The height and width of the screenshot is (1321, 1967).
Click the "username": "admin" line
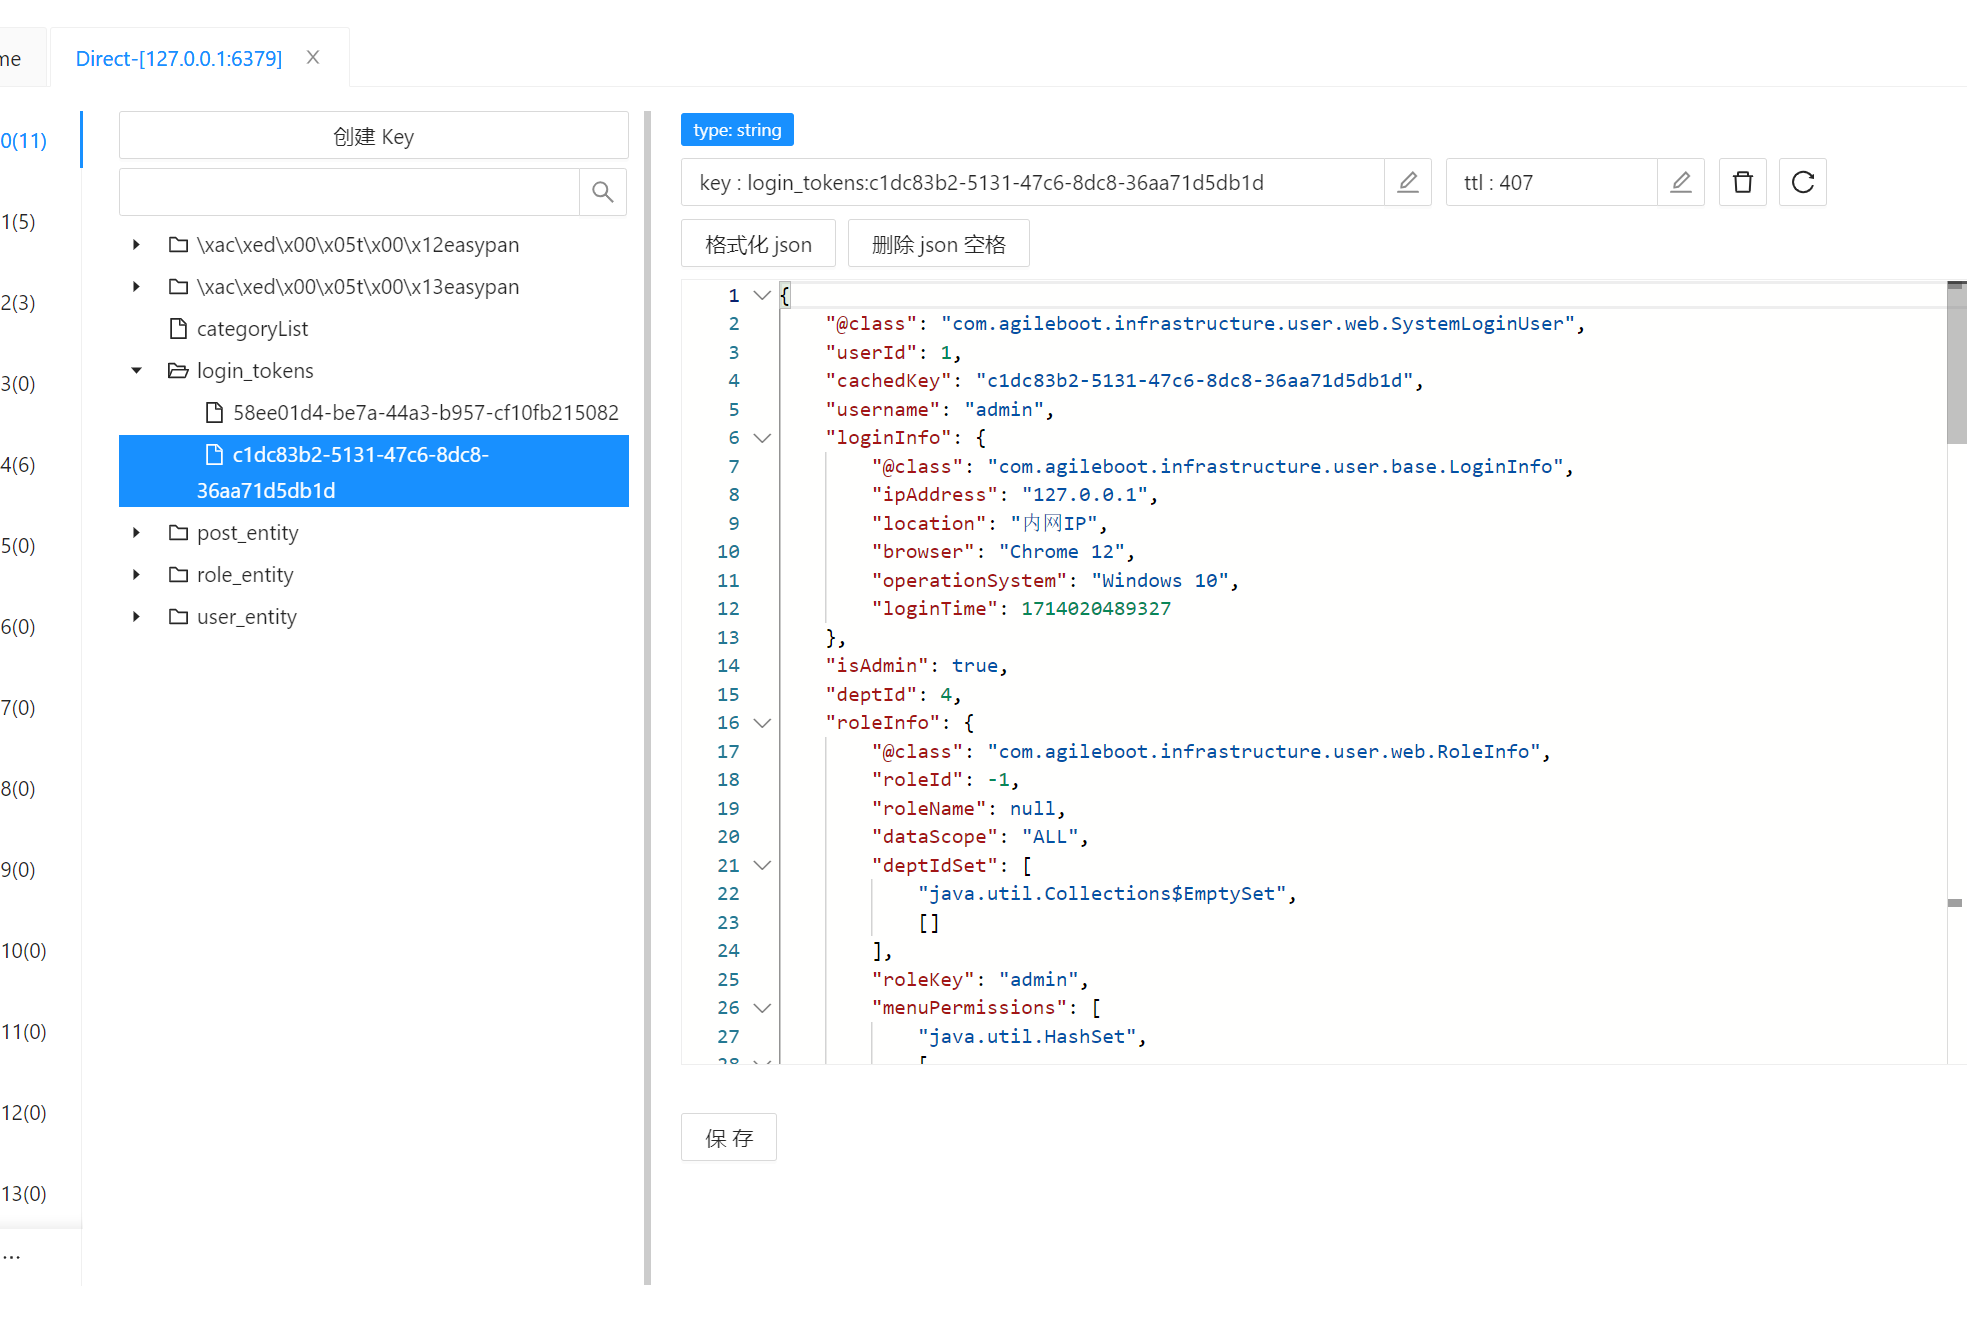pyautogui.click(x=939, y=409)
